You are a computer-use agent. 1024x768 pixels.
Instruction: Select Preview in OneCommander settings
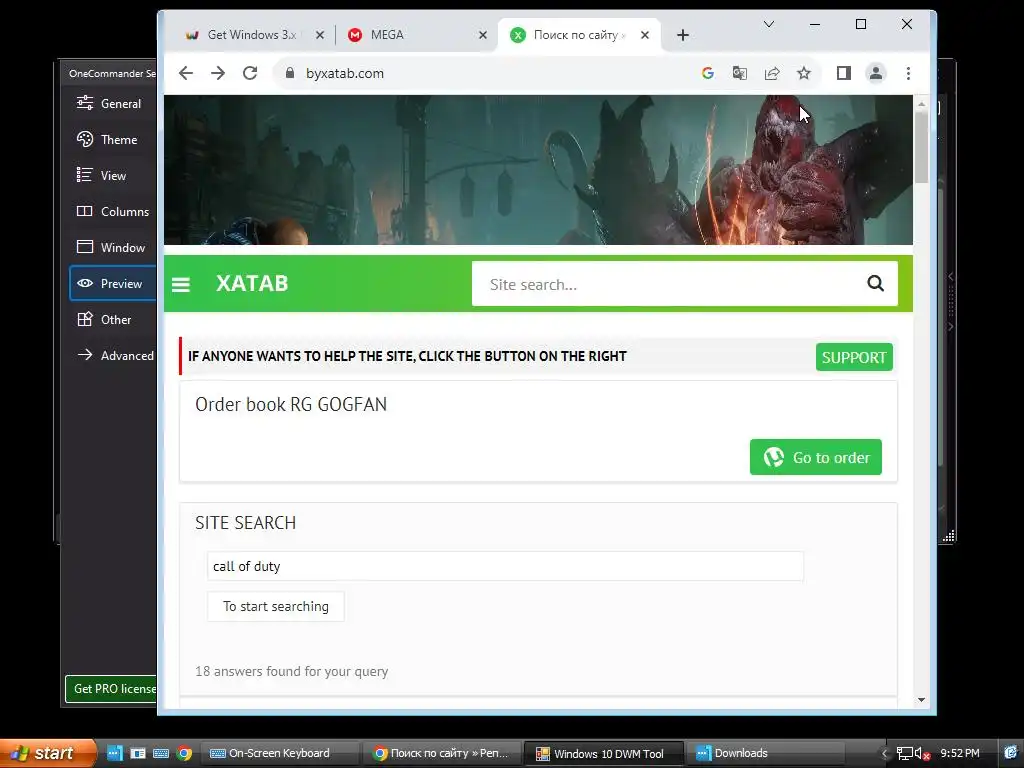(x=112, y=283)
